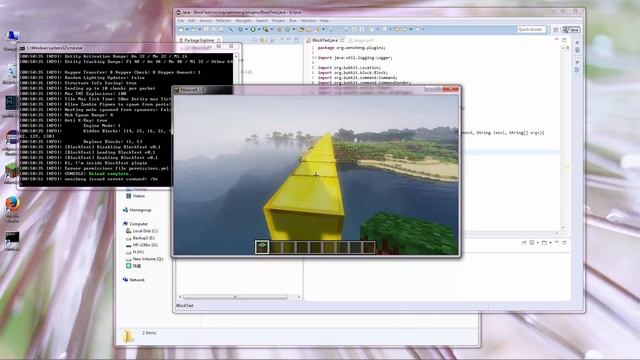Open the Edit menu in Eclipse
Viewport: 640px width, 360px height.
pyautogui.click(x=191, y=21)
